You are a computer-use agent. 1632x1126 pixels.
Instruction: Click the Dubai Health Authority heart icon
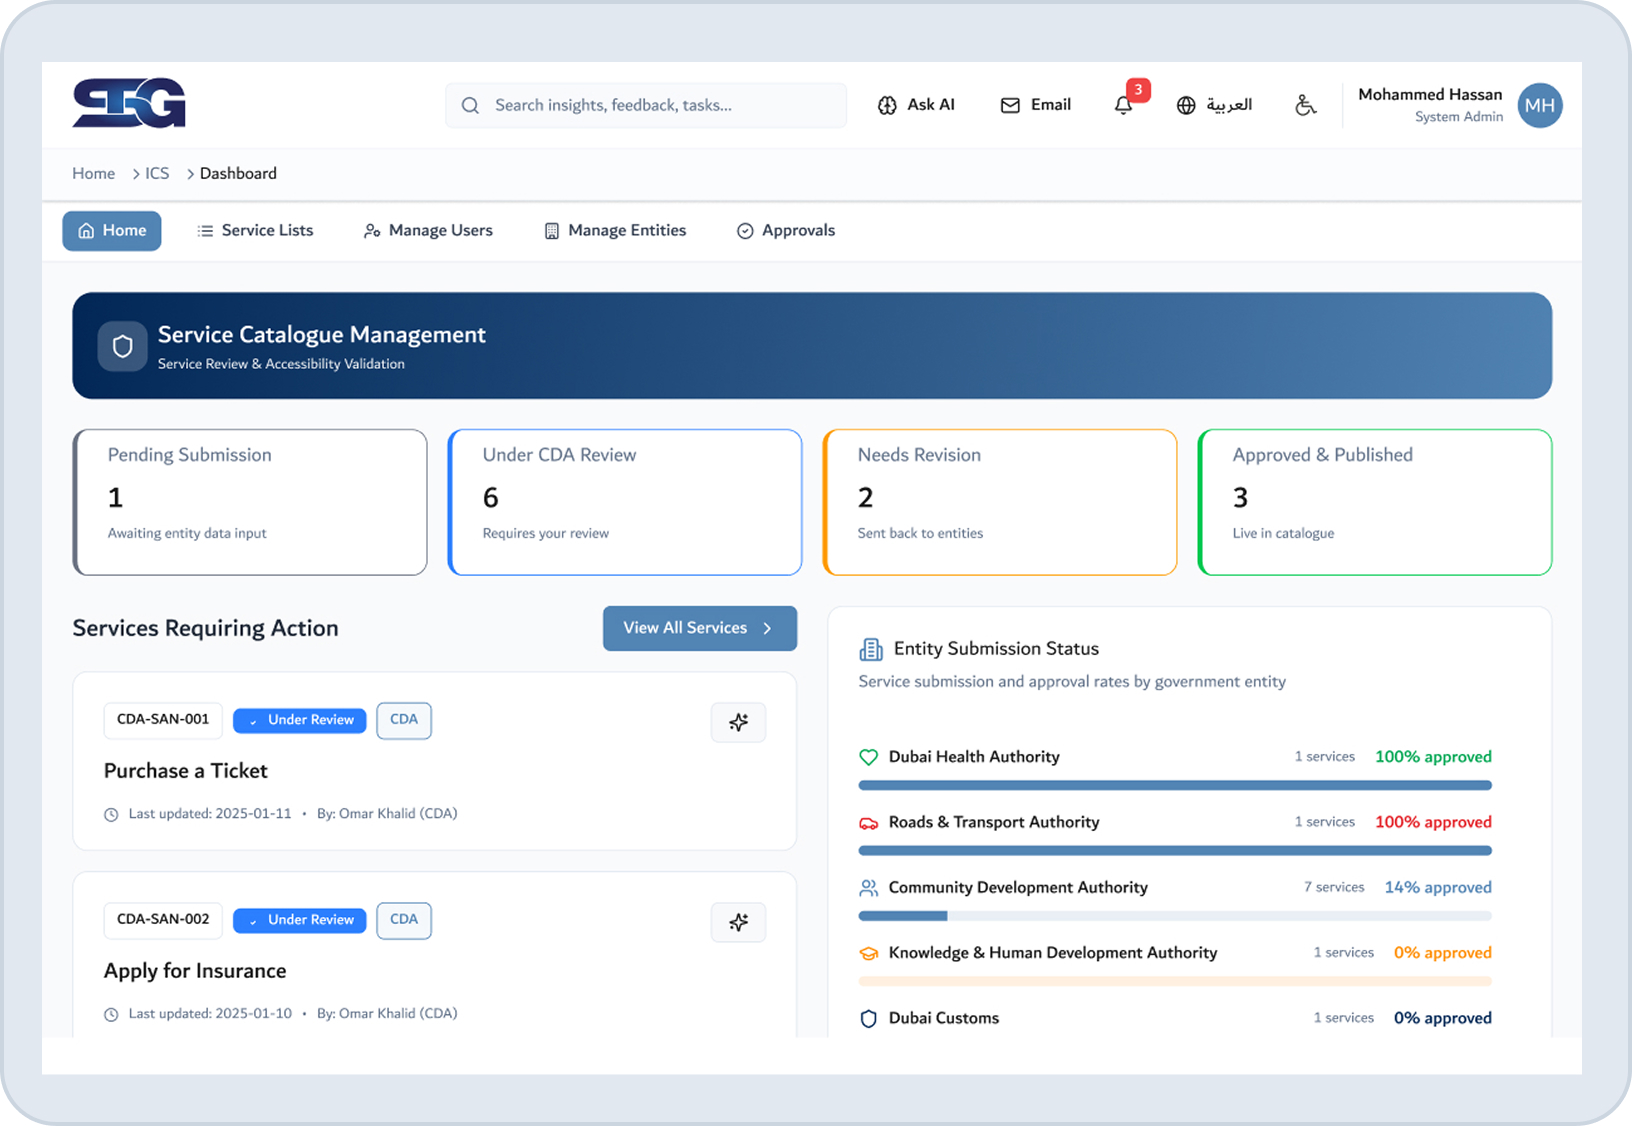[x=868, y=757]
